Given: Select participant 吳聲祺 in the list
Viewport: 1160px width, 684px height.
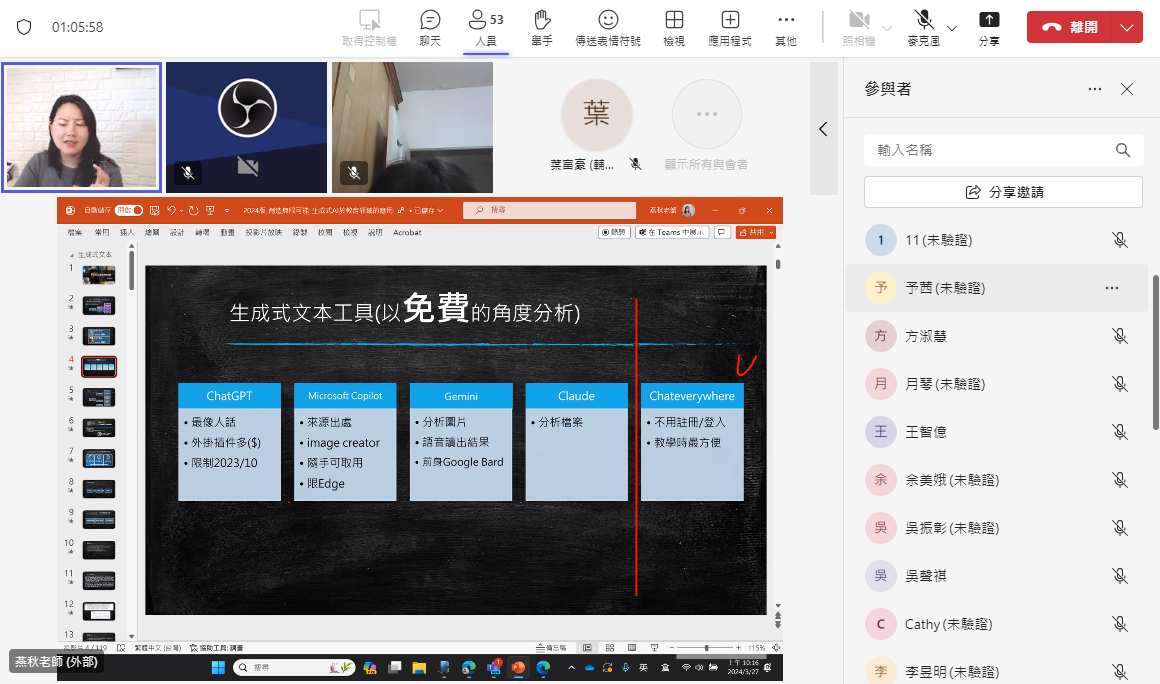Looking at the screenshot, I should click(x=996, y=576).
